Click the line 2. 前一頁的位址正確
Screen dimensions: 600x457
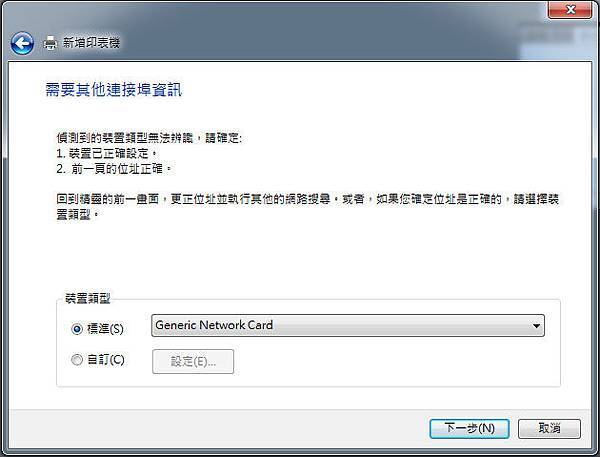click(x=114, y=168)
